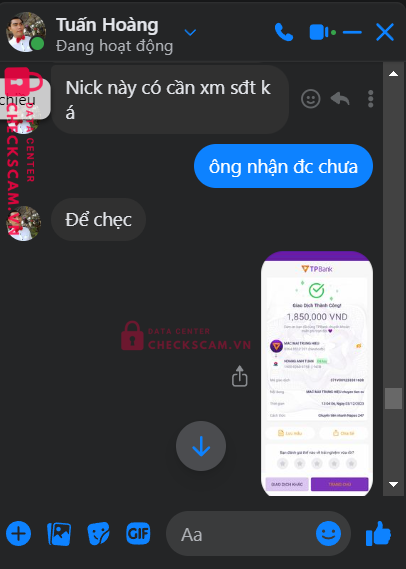
Task: React to 'Nick này có cần xm' message
Action: point(311,99)
